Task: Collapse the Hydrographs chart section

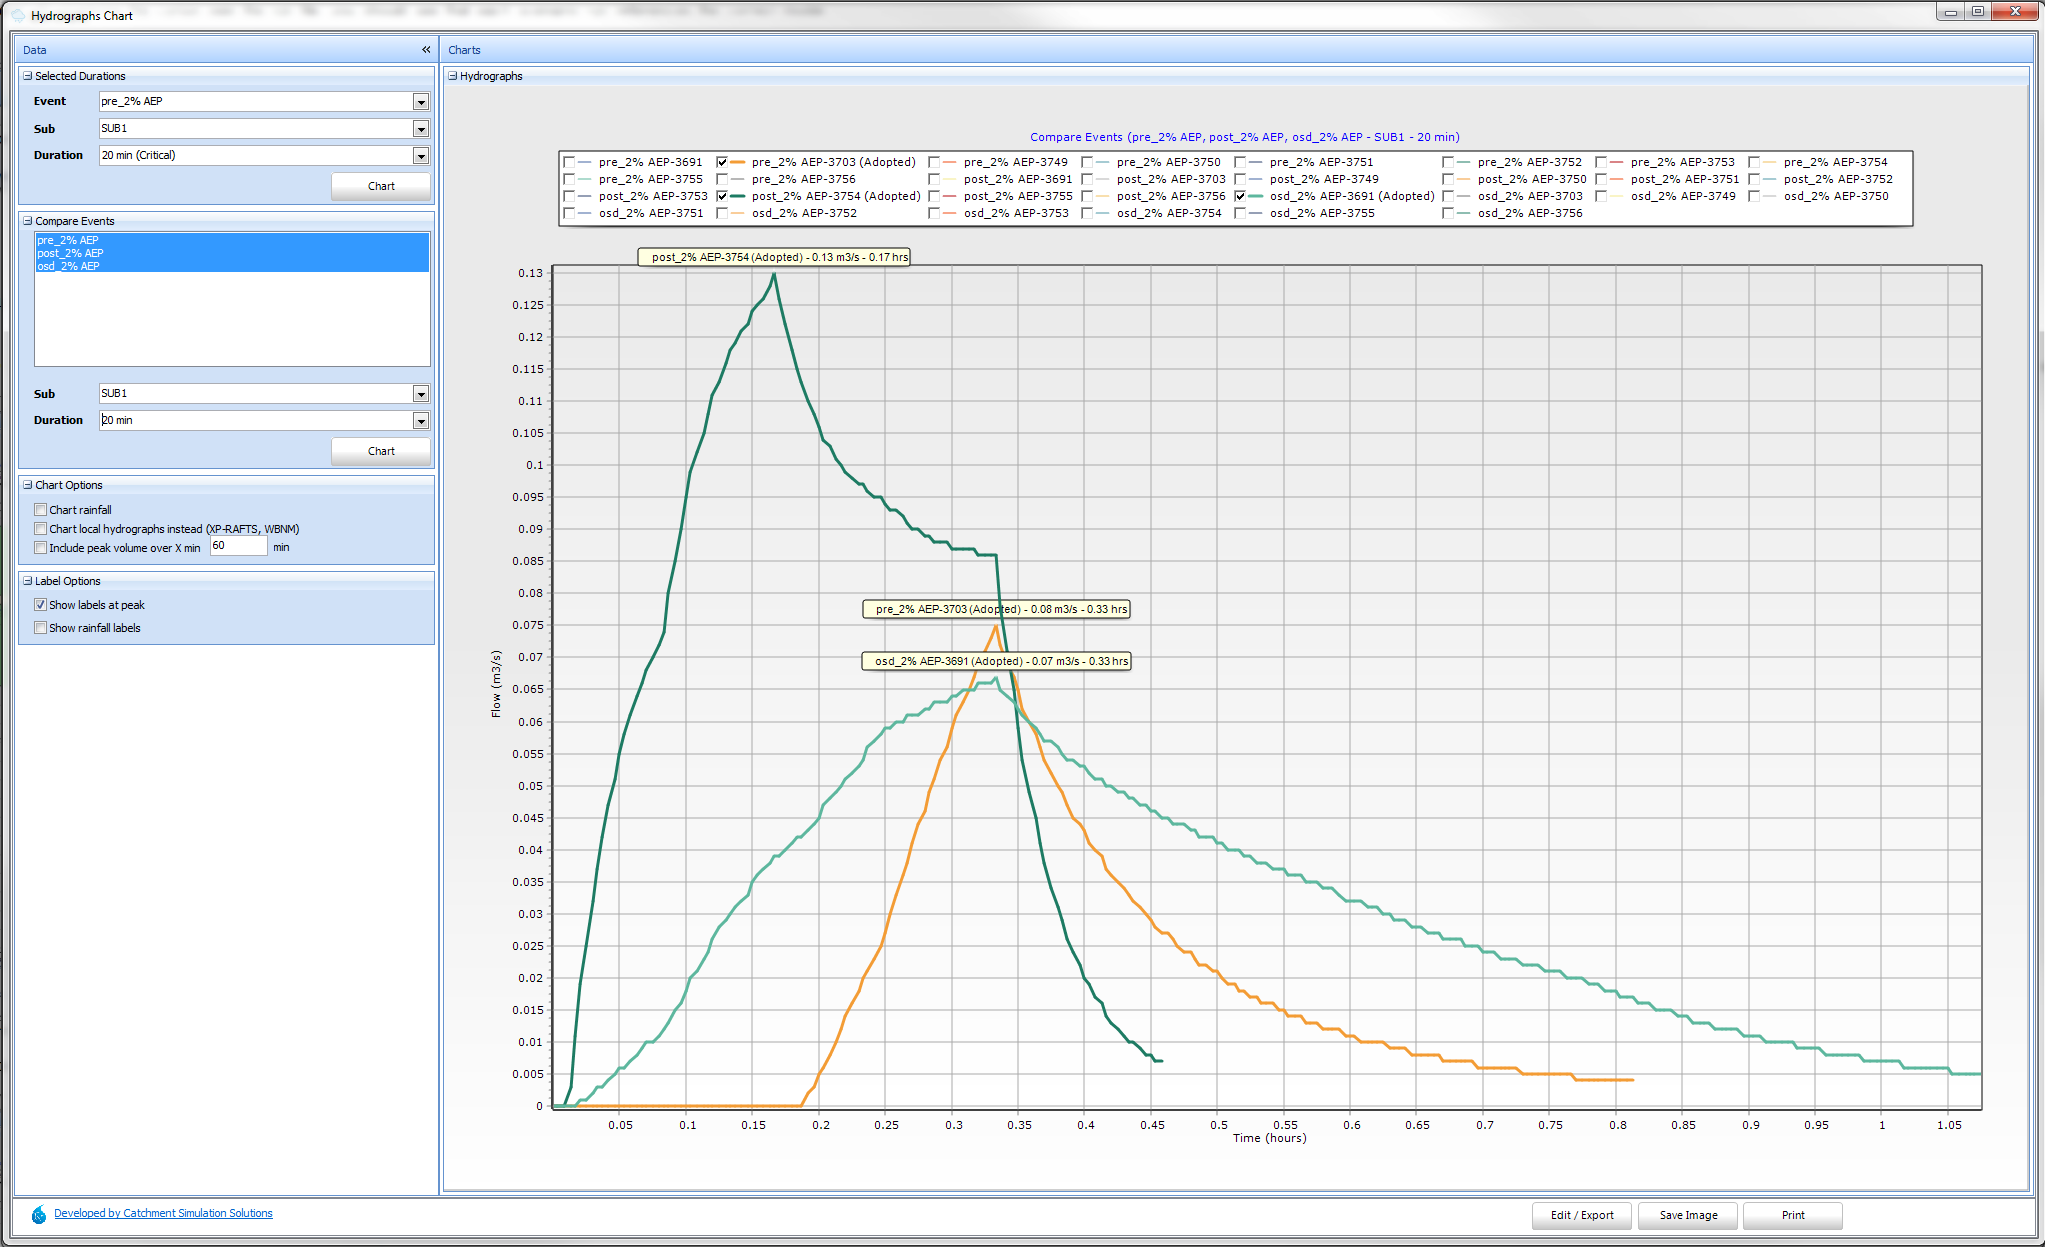Action: pos(453,76)
